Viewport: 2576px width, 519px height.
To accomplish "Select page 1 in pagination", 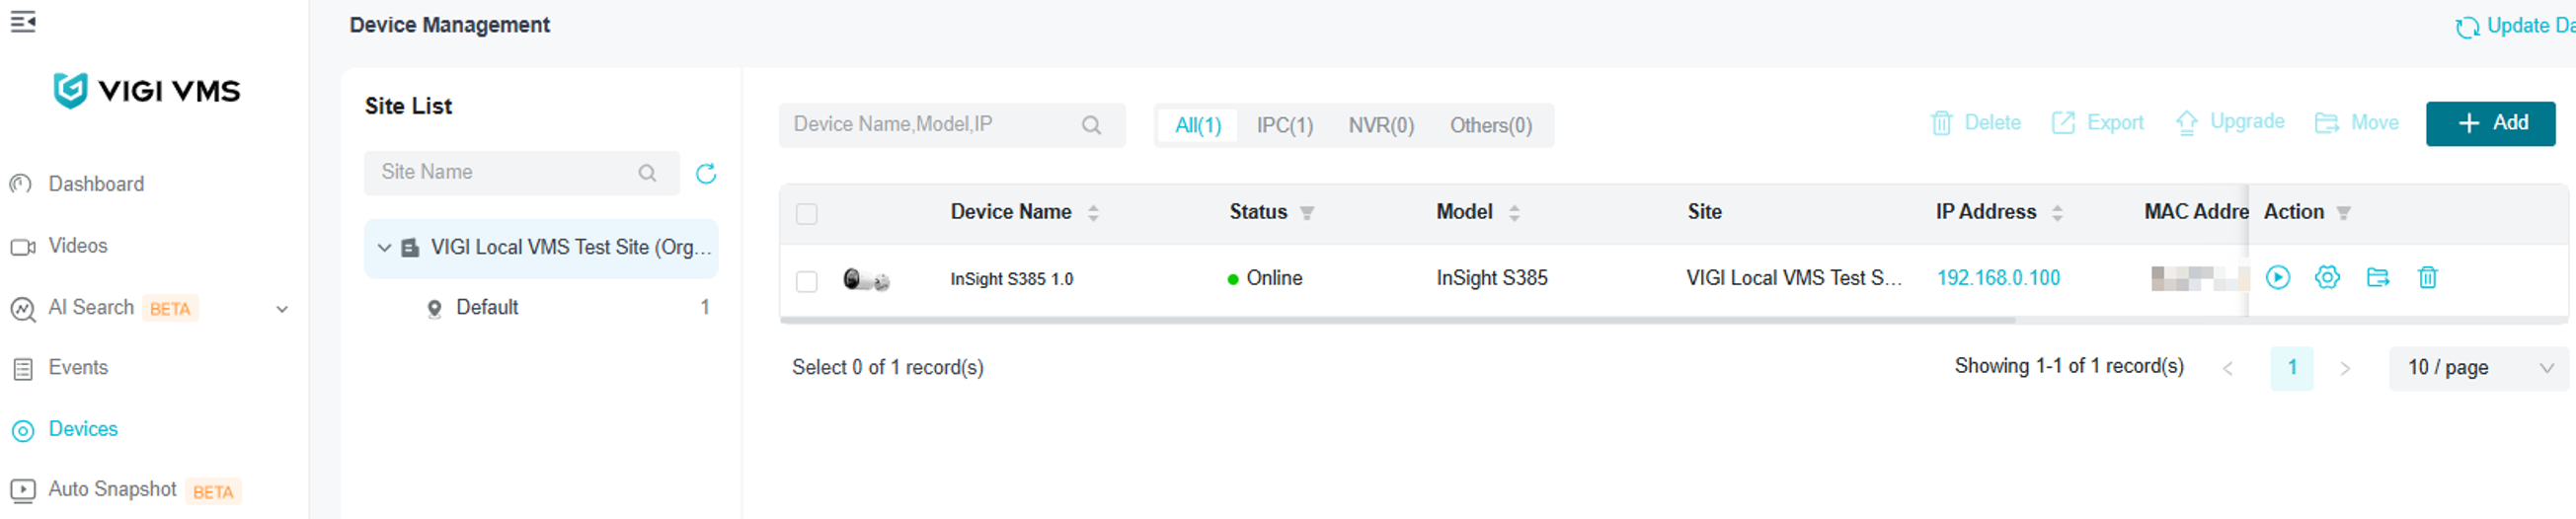I will tap(2292, 368).
